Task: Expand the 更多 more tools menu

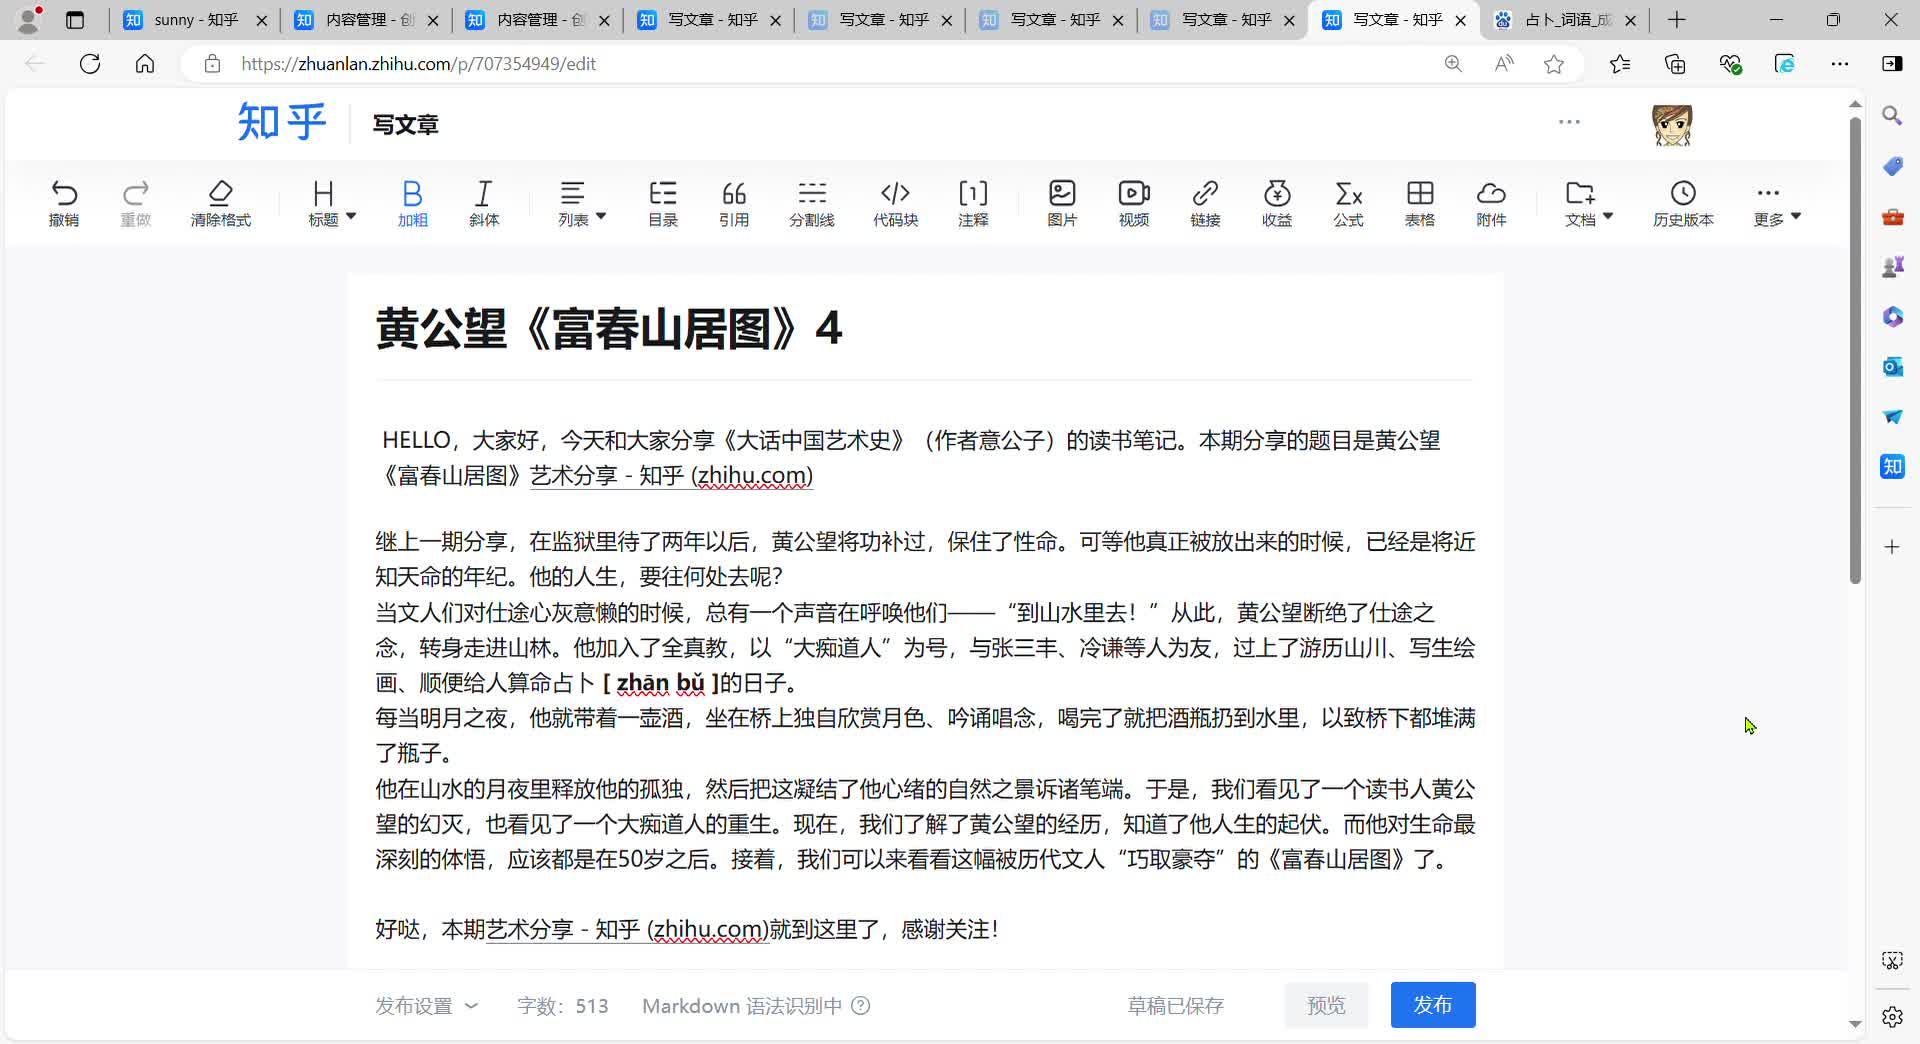Action: pos(1776,203)
